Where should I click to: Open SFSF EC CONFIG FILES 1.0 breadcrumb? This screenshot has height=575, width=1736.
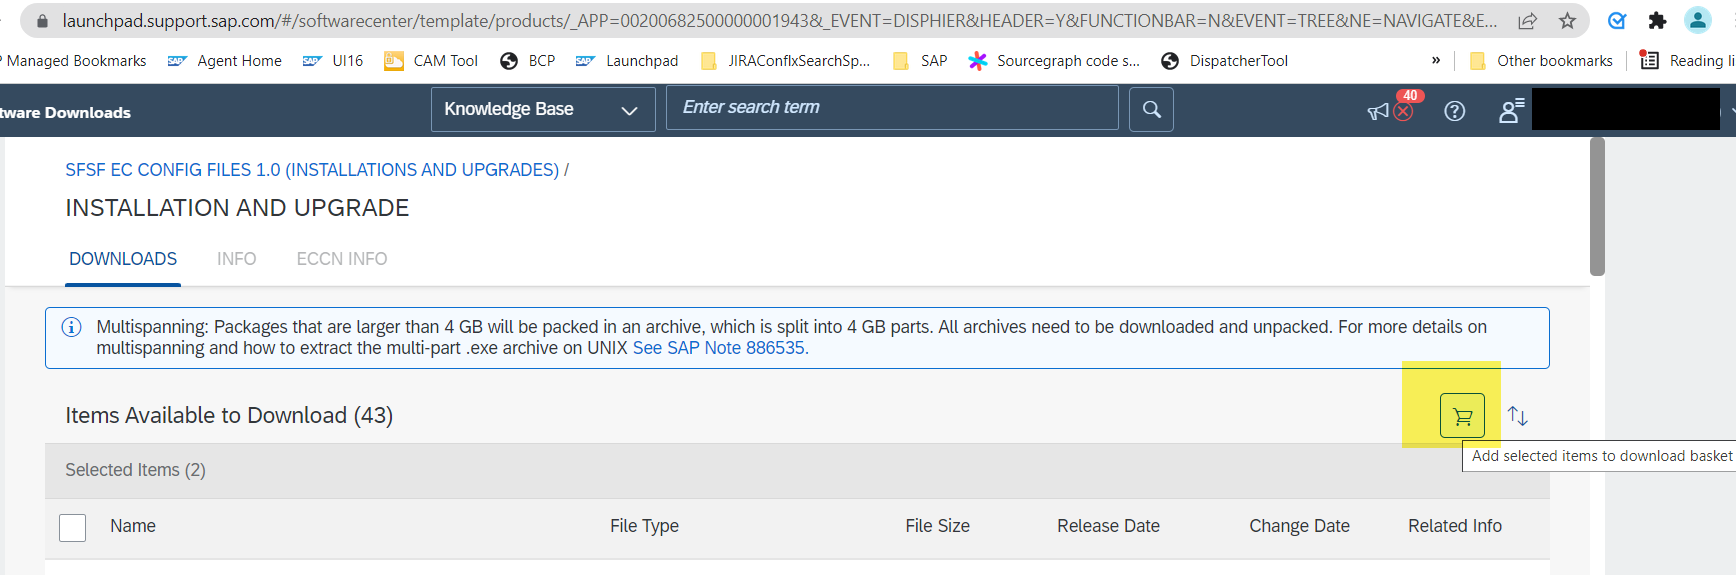[312, 170]
